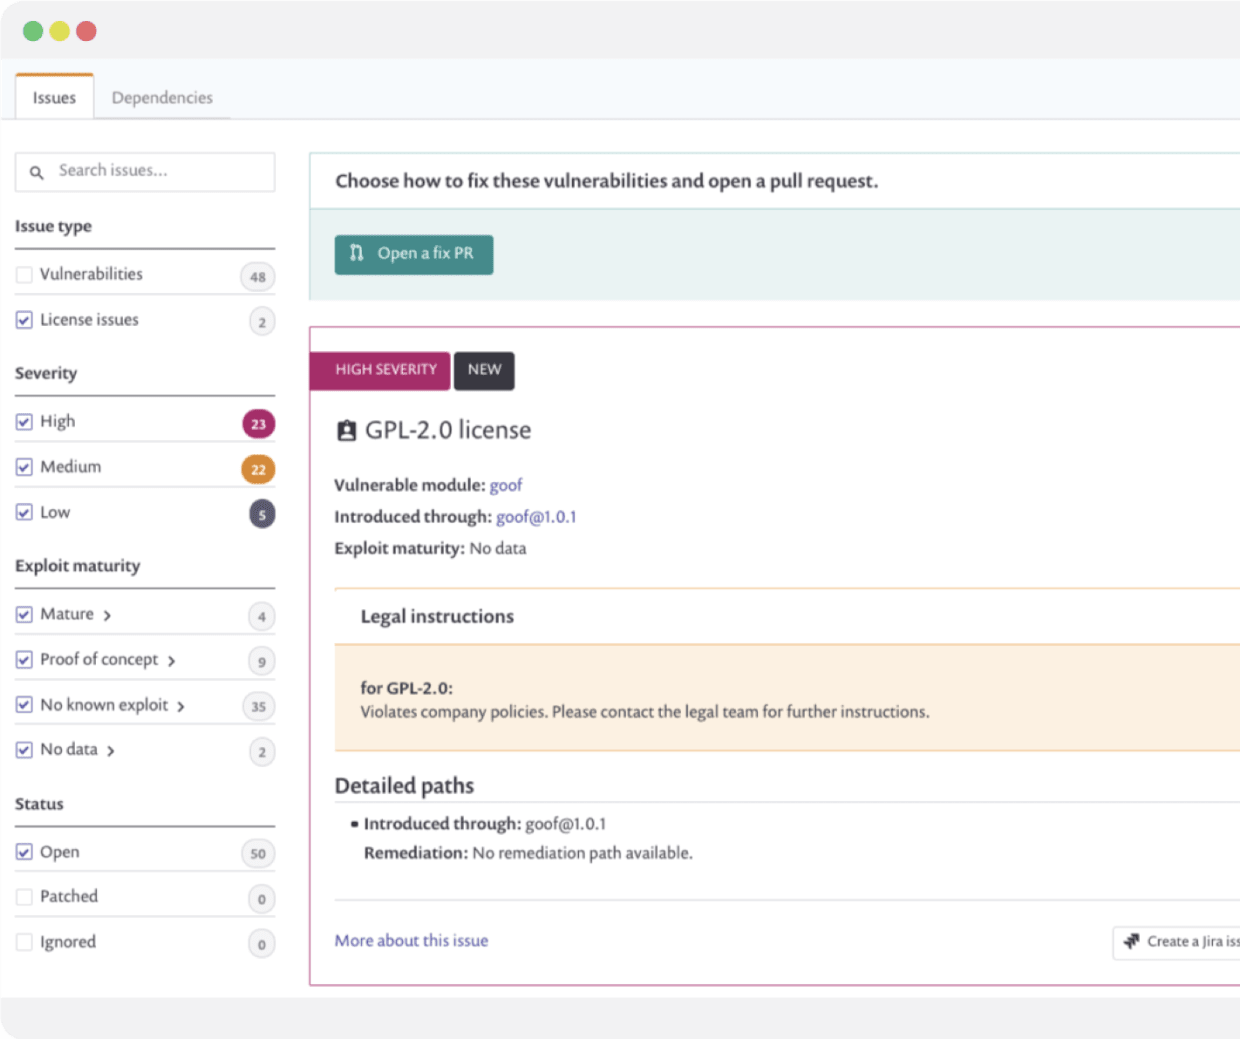The height and width of the screenshot is (1039, 1240).
Task: Click the Vulnerabilities count badge 48
Action: coord(258,277)
